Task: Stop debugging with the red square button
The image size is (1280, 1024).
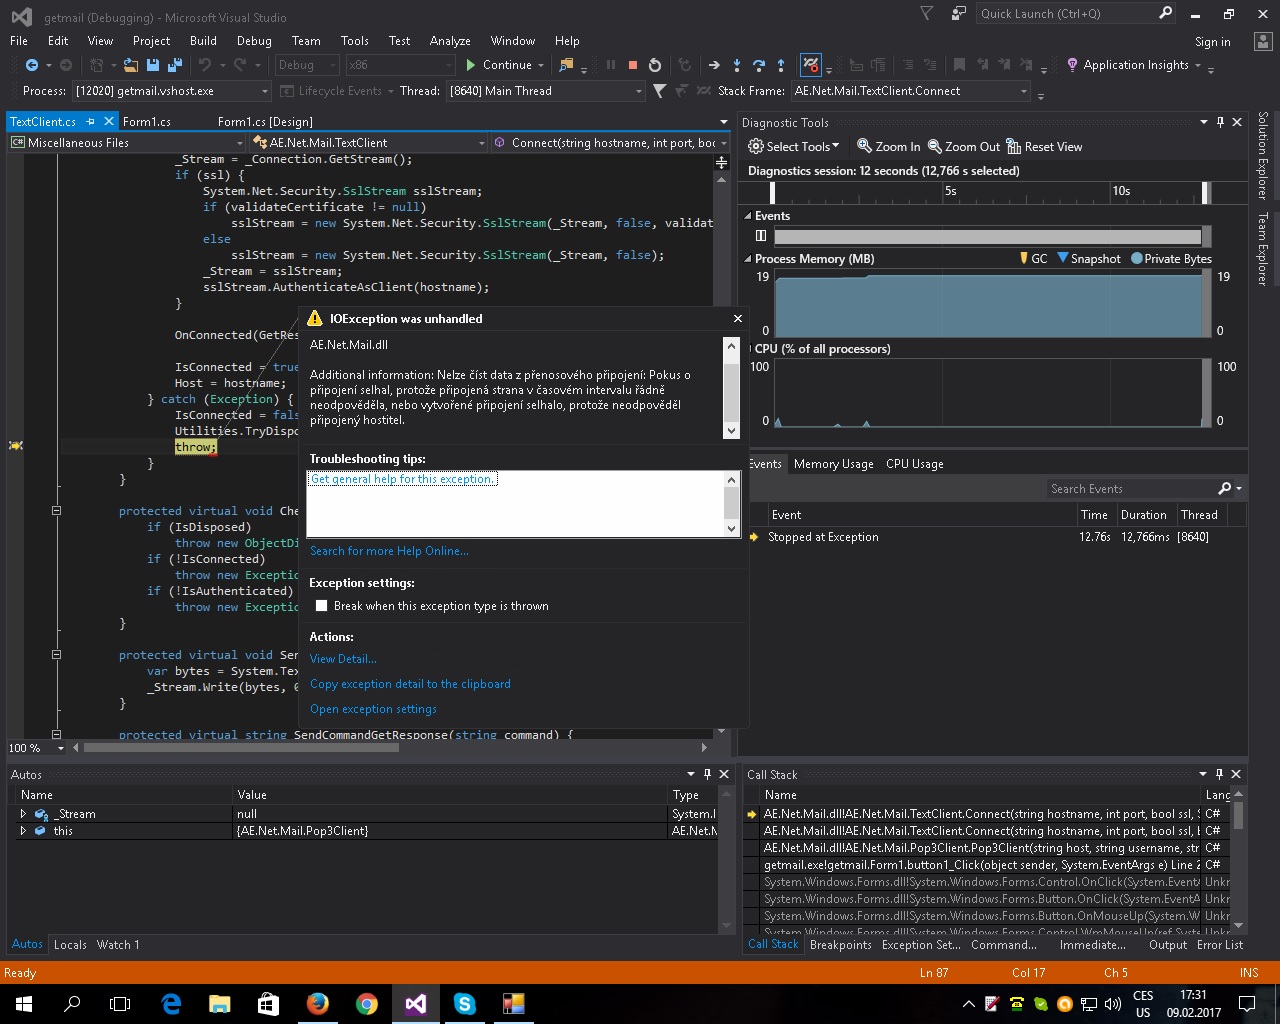Action: [x=633, y=65]
